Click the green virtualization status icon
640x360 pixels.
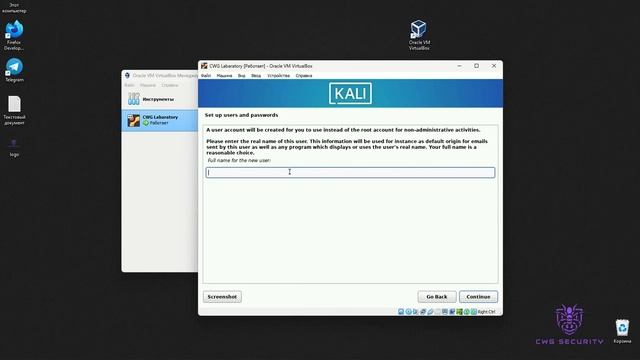click(x=459, y=311)
